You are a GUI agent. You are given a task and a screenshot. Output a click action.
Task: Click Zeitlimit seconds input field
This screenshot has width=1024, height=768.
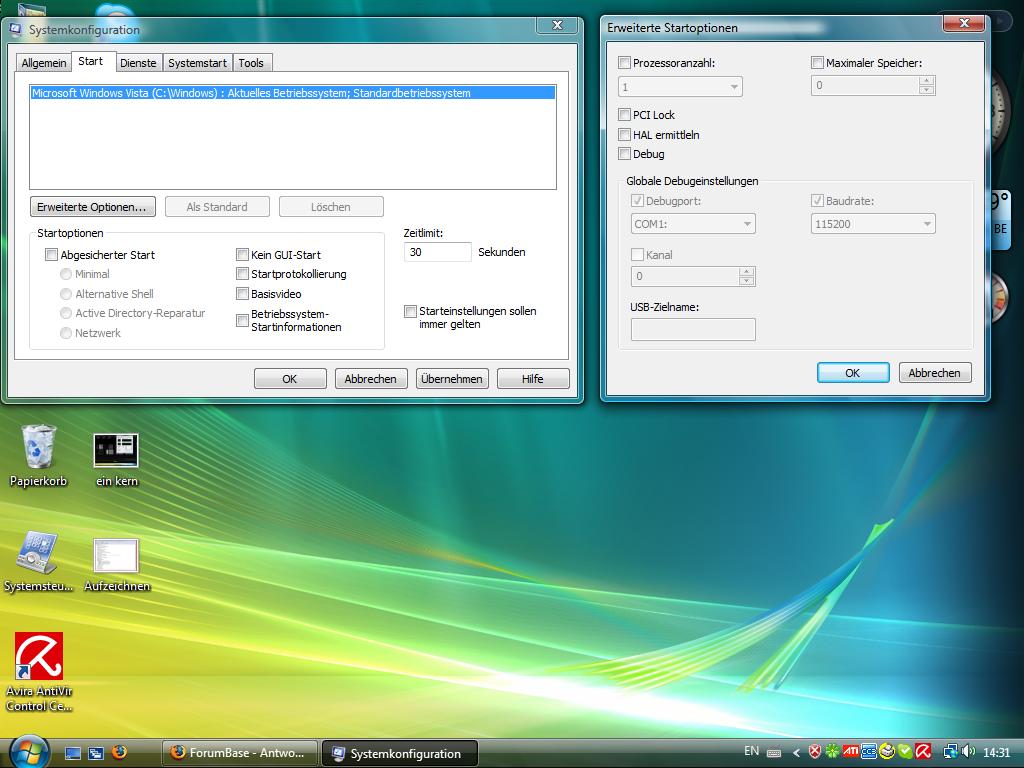[x=438, y=252]
